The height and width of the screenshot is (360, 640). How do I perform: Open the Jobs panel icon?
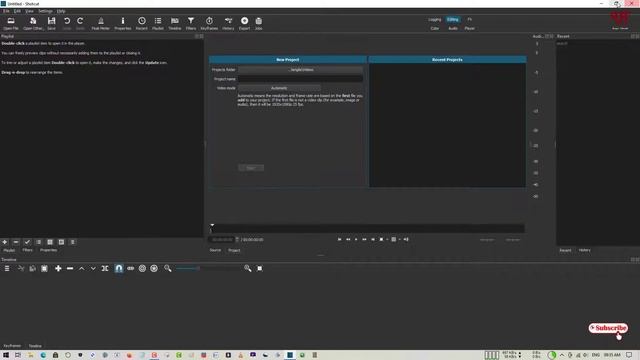[259, 23]
